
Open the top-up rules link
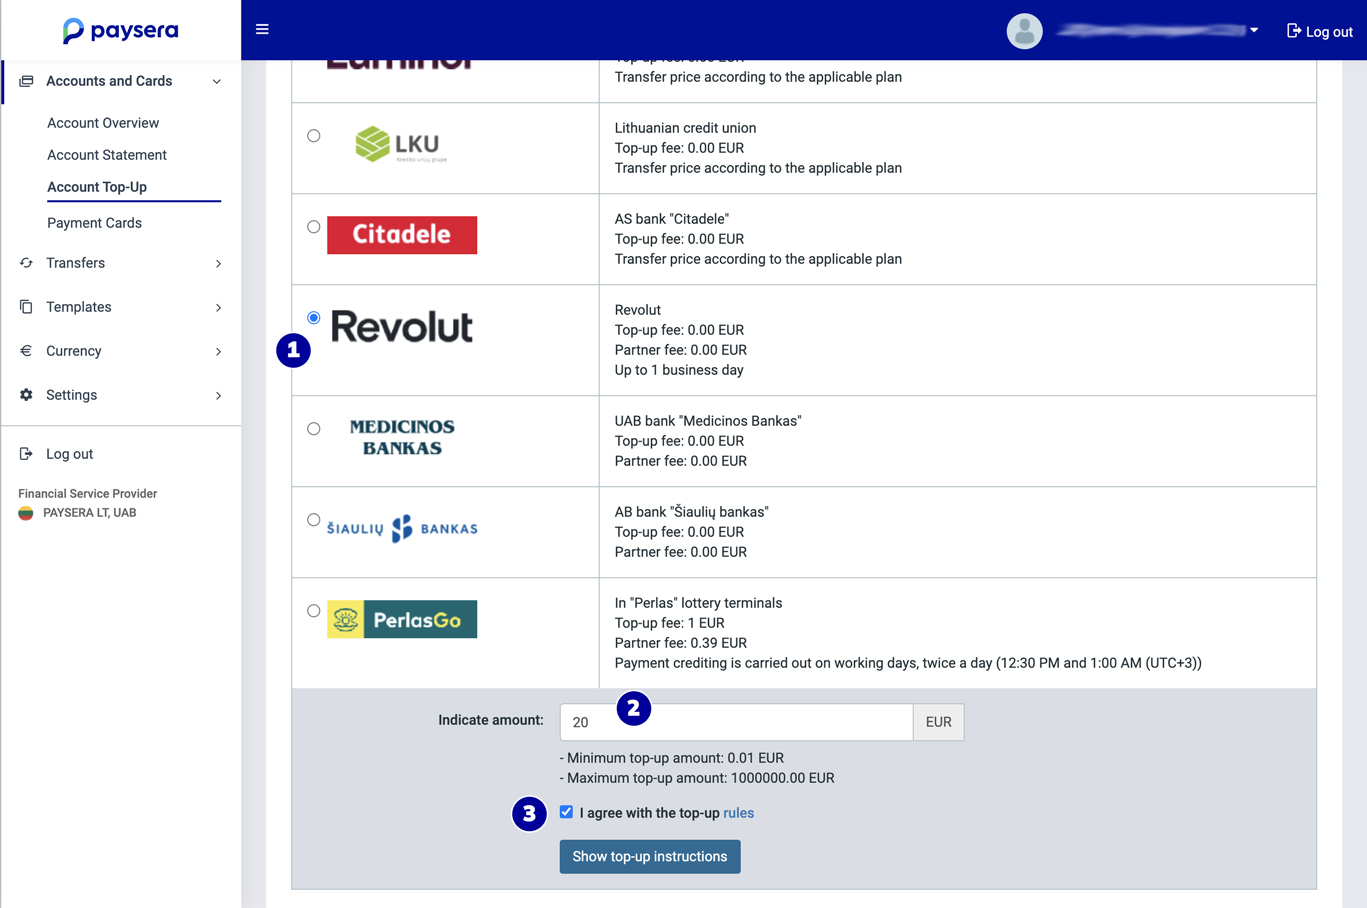point(738,813)
